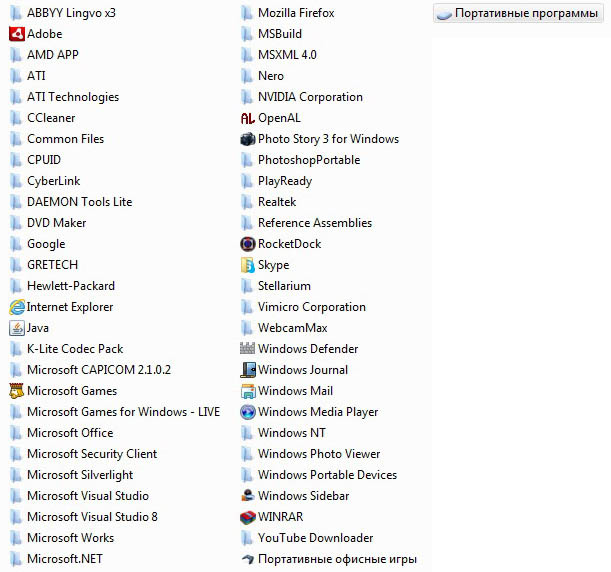Screen dimensions: 611x572
Task: Select the Windows Photo Viewer label
Action: coord(319,454)
